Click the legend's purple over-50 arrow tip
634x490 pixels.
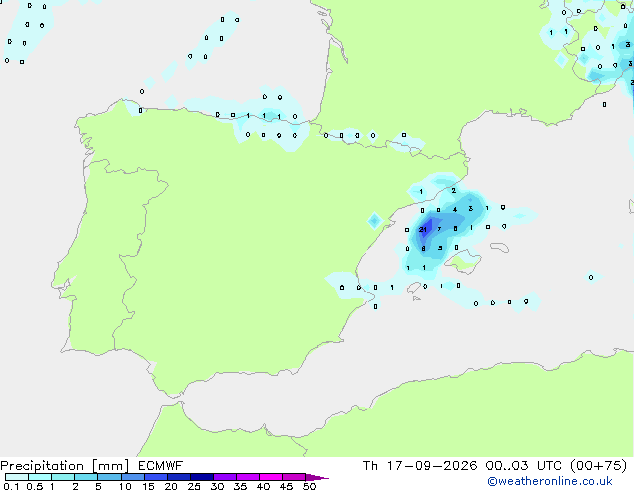coord(317,477)
